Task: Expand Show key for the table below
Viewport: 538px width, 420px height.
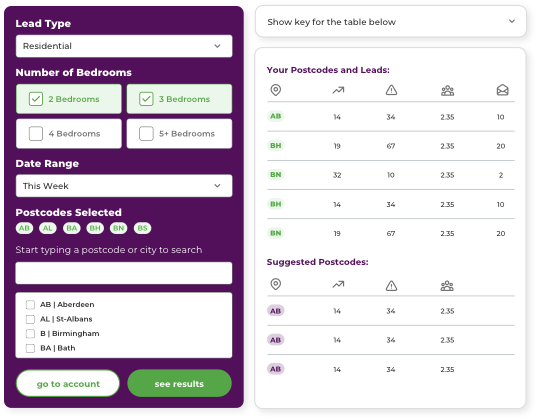Action: [390, 22]
